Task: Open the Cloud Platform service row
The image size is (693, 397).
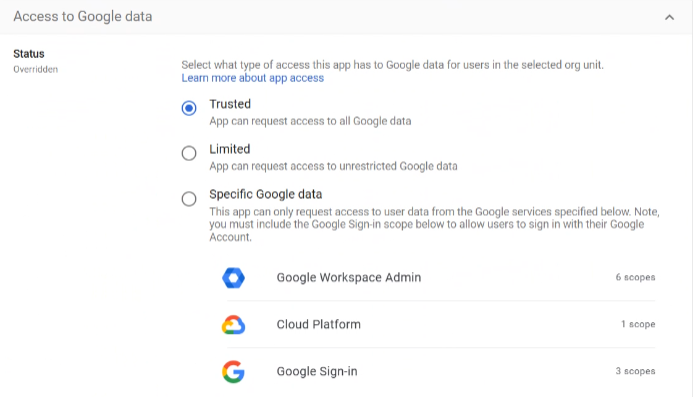Action: coord(438,324)
